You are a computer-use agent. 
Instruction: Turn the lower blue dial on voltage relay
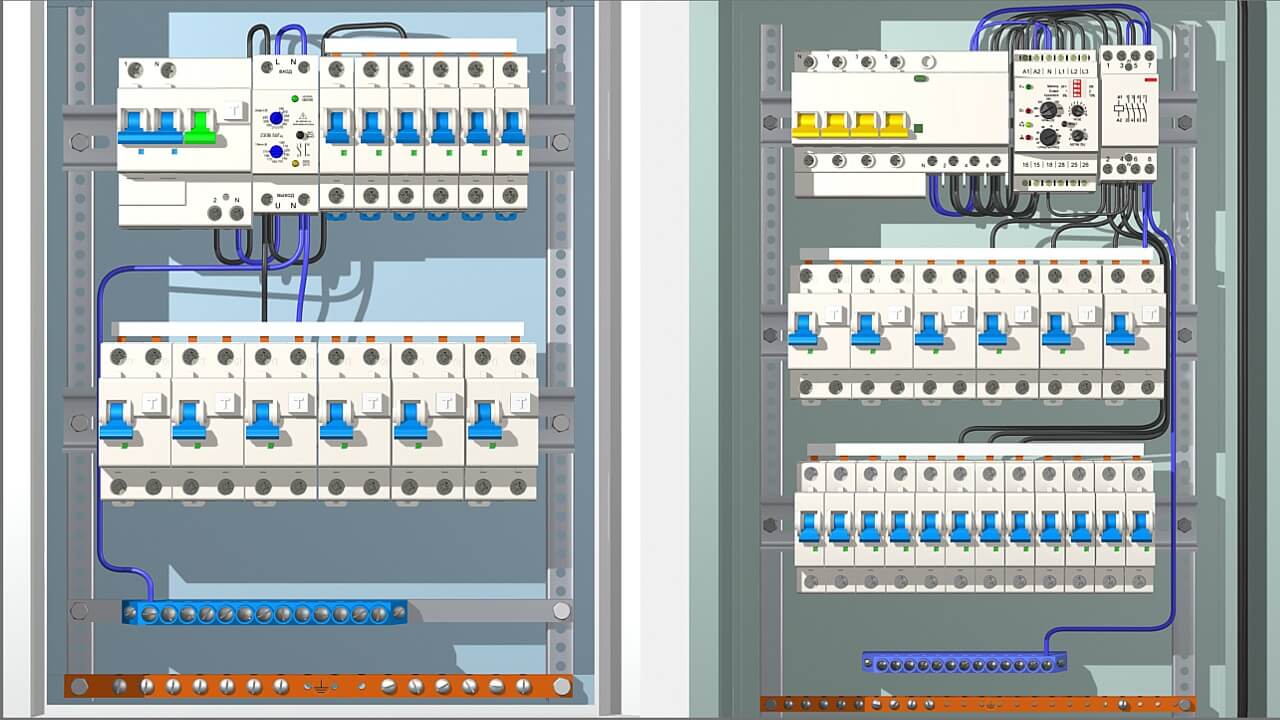(277, 152)
